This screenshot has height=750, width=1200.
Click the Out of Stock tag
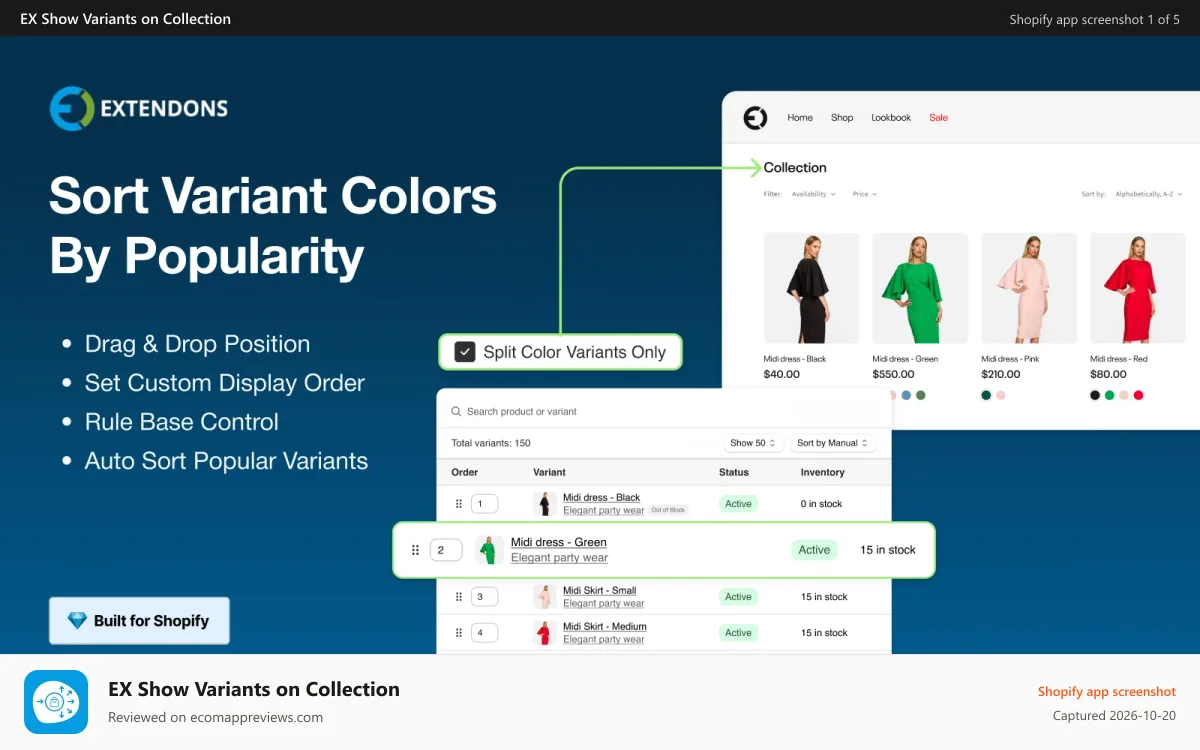(x=668, y=510)
